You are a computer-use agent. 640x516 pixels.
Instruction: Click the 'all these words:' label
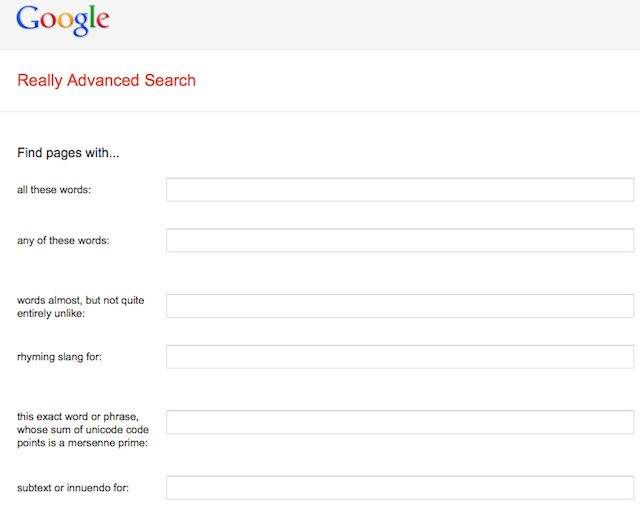click(x=54, y=190)
